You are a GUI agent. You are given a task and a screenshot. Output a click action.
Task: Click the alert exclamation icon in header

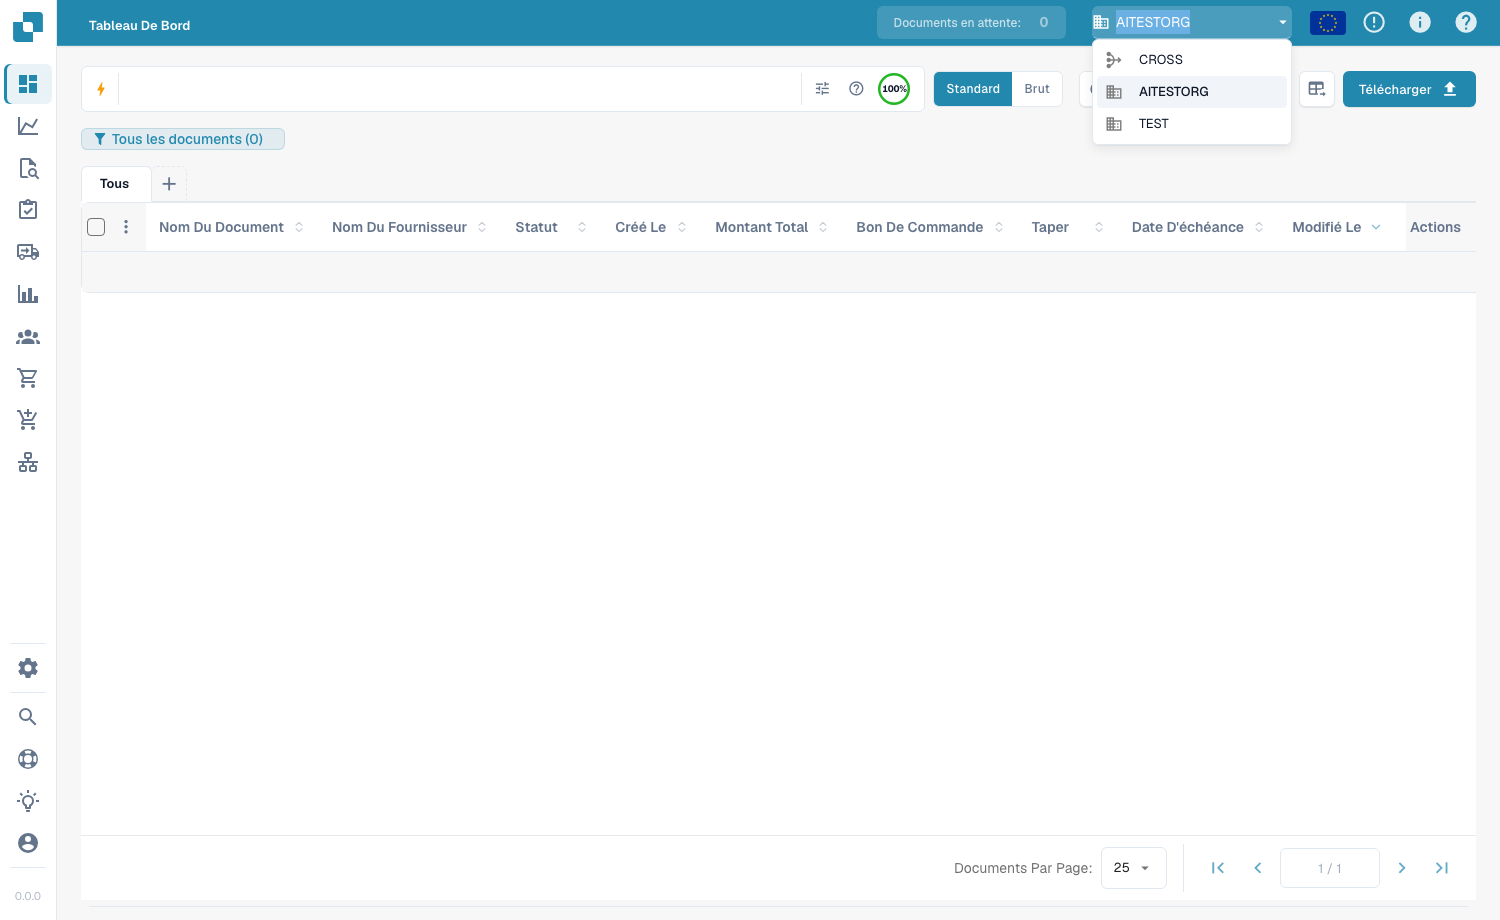[1374, 22]
